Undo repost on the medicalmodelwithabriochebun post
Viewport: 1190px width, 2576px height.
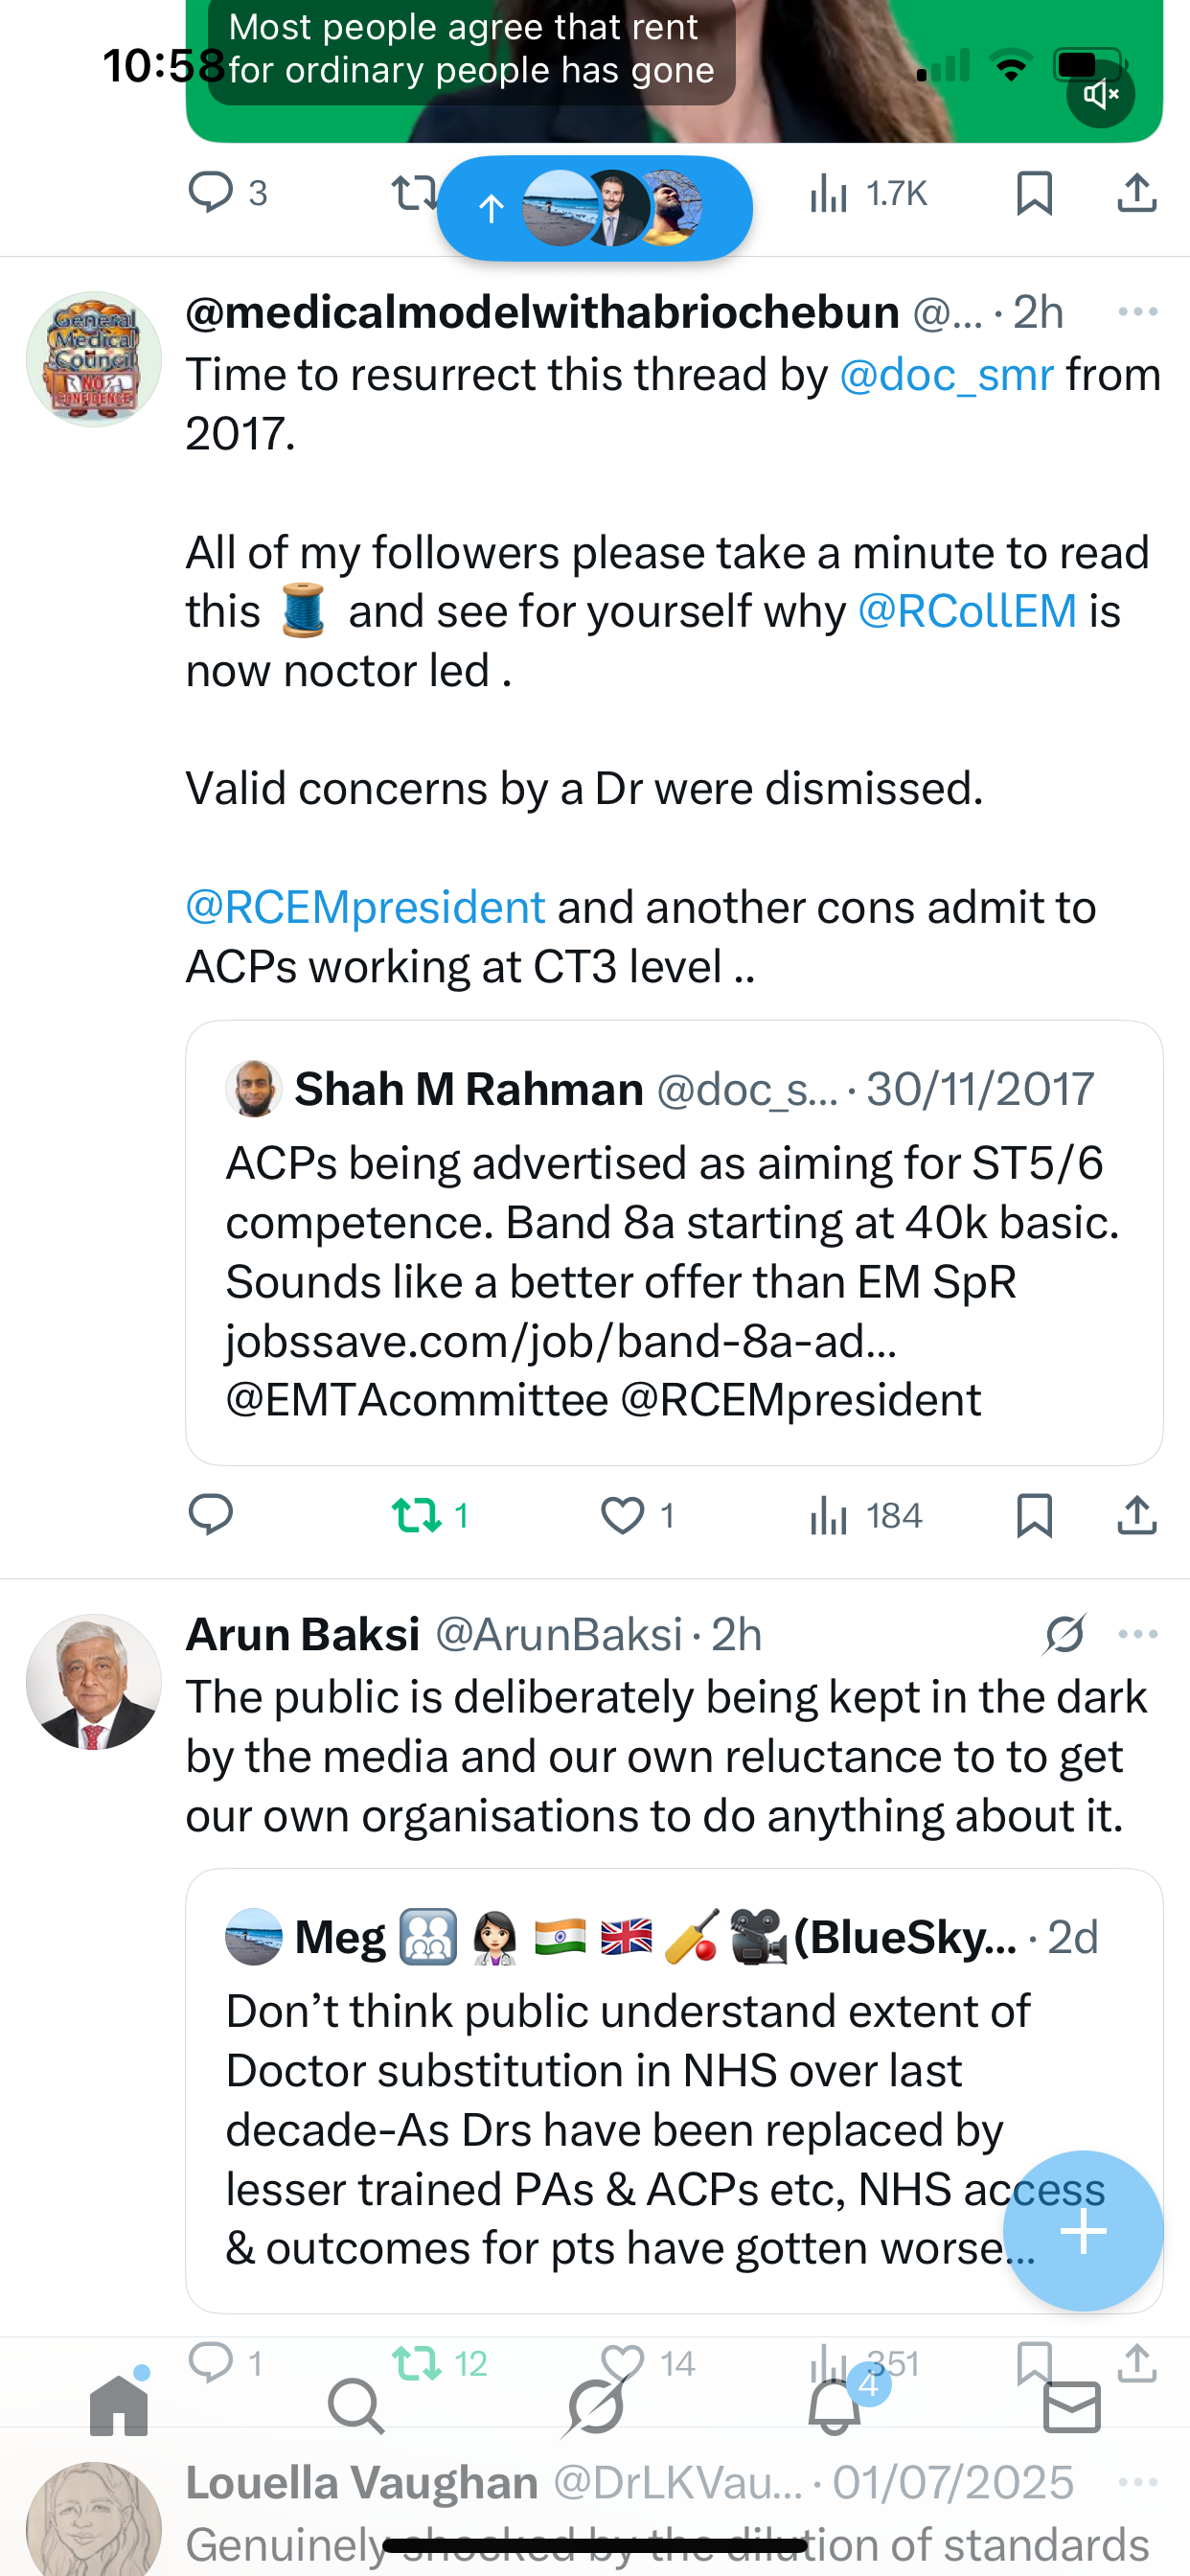pos(417,1516)
